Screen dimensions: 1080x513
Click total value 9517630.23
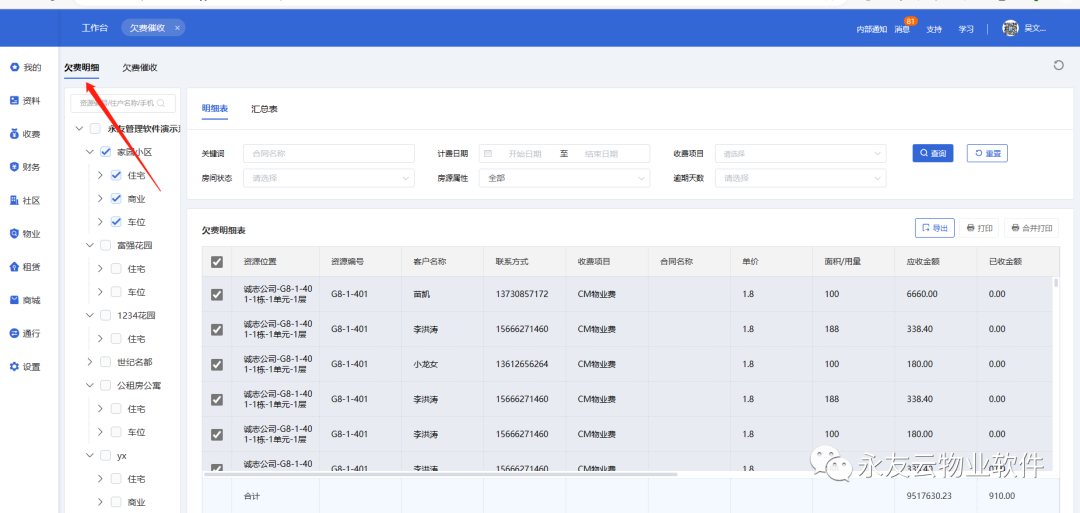click(x=930, y=496)
